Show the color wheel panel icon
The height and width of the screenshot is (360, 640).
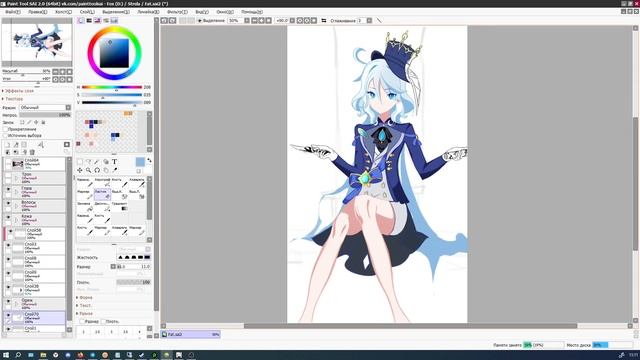pyautogui.click(x=81, y=20)
